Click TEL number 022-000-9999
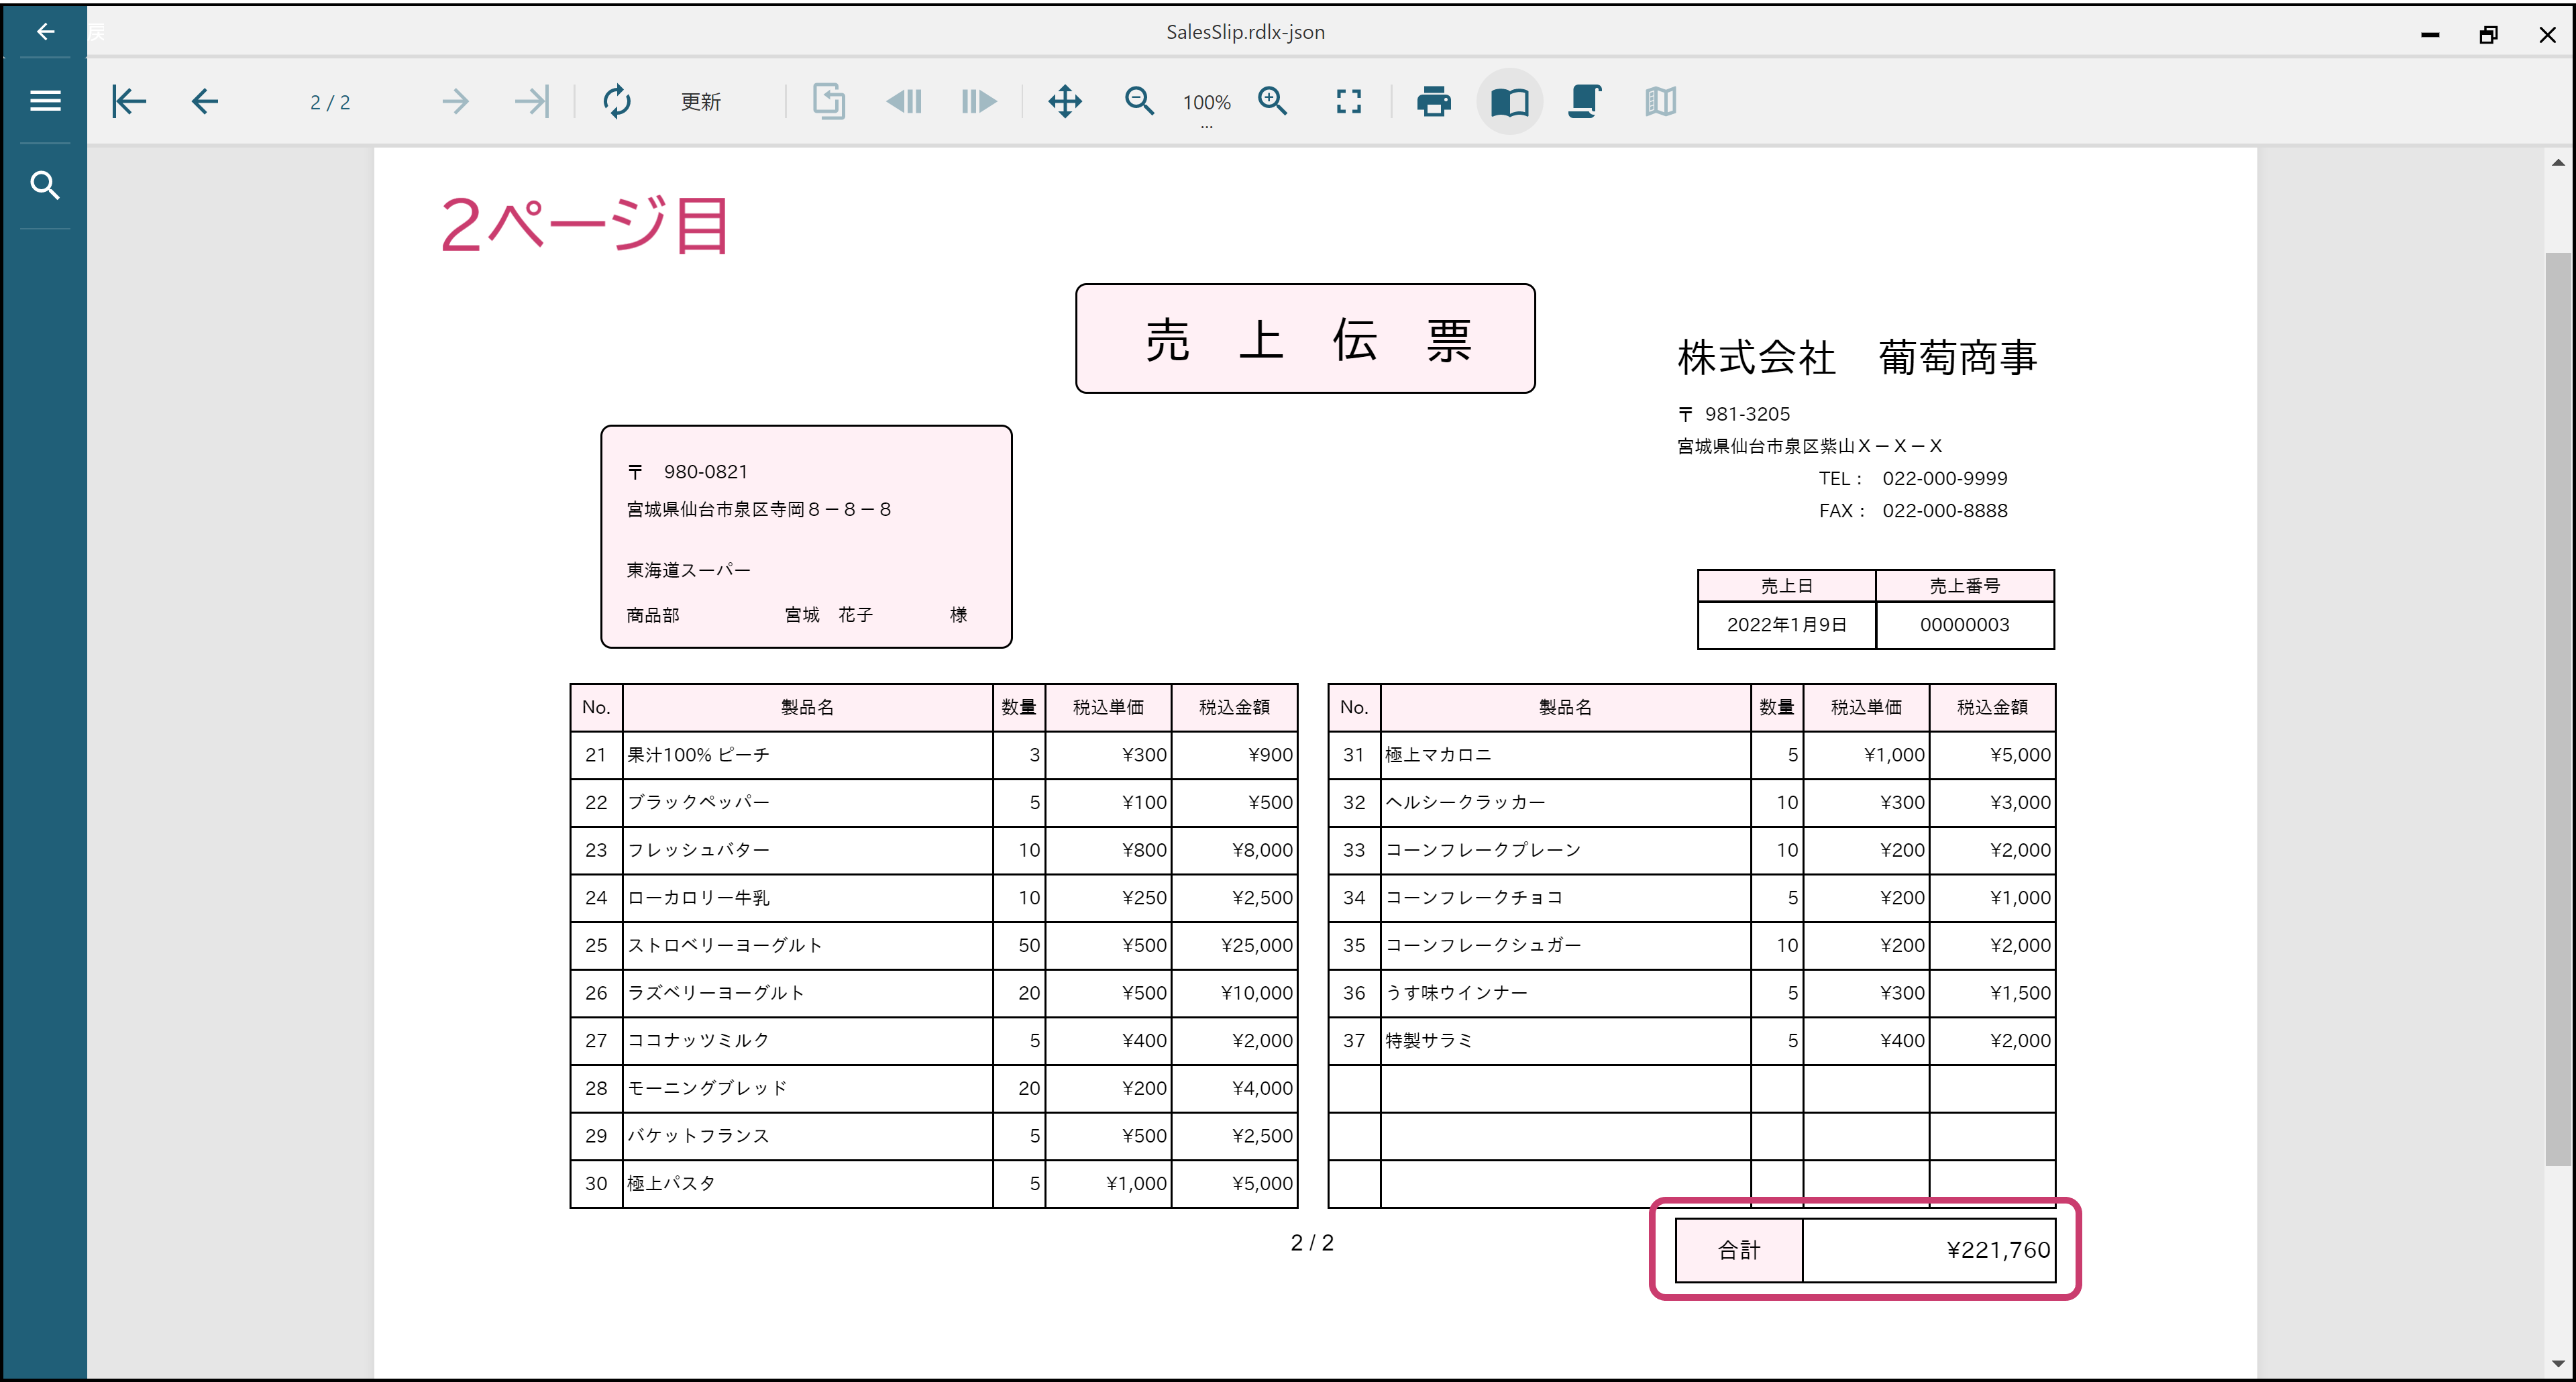Screen dimensions: 2576x1382 tap(1944, 478)
